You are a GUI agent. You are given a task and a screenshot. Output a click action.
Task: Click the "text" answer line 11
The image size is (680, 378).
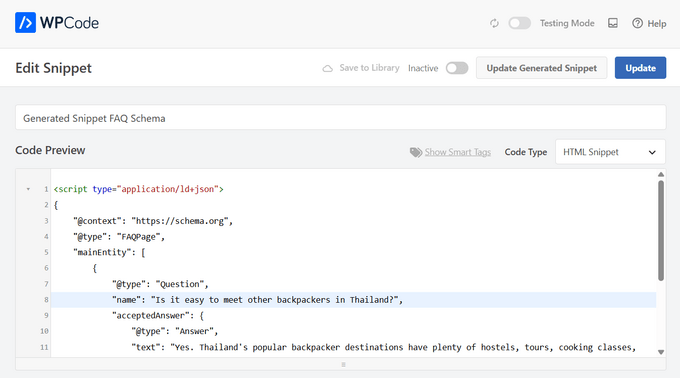[x=383, y=347]
